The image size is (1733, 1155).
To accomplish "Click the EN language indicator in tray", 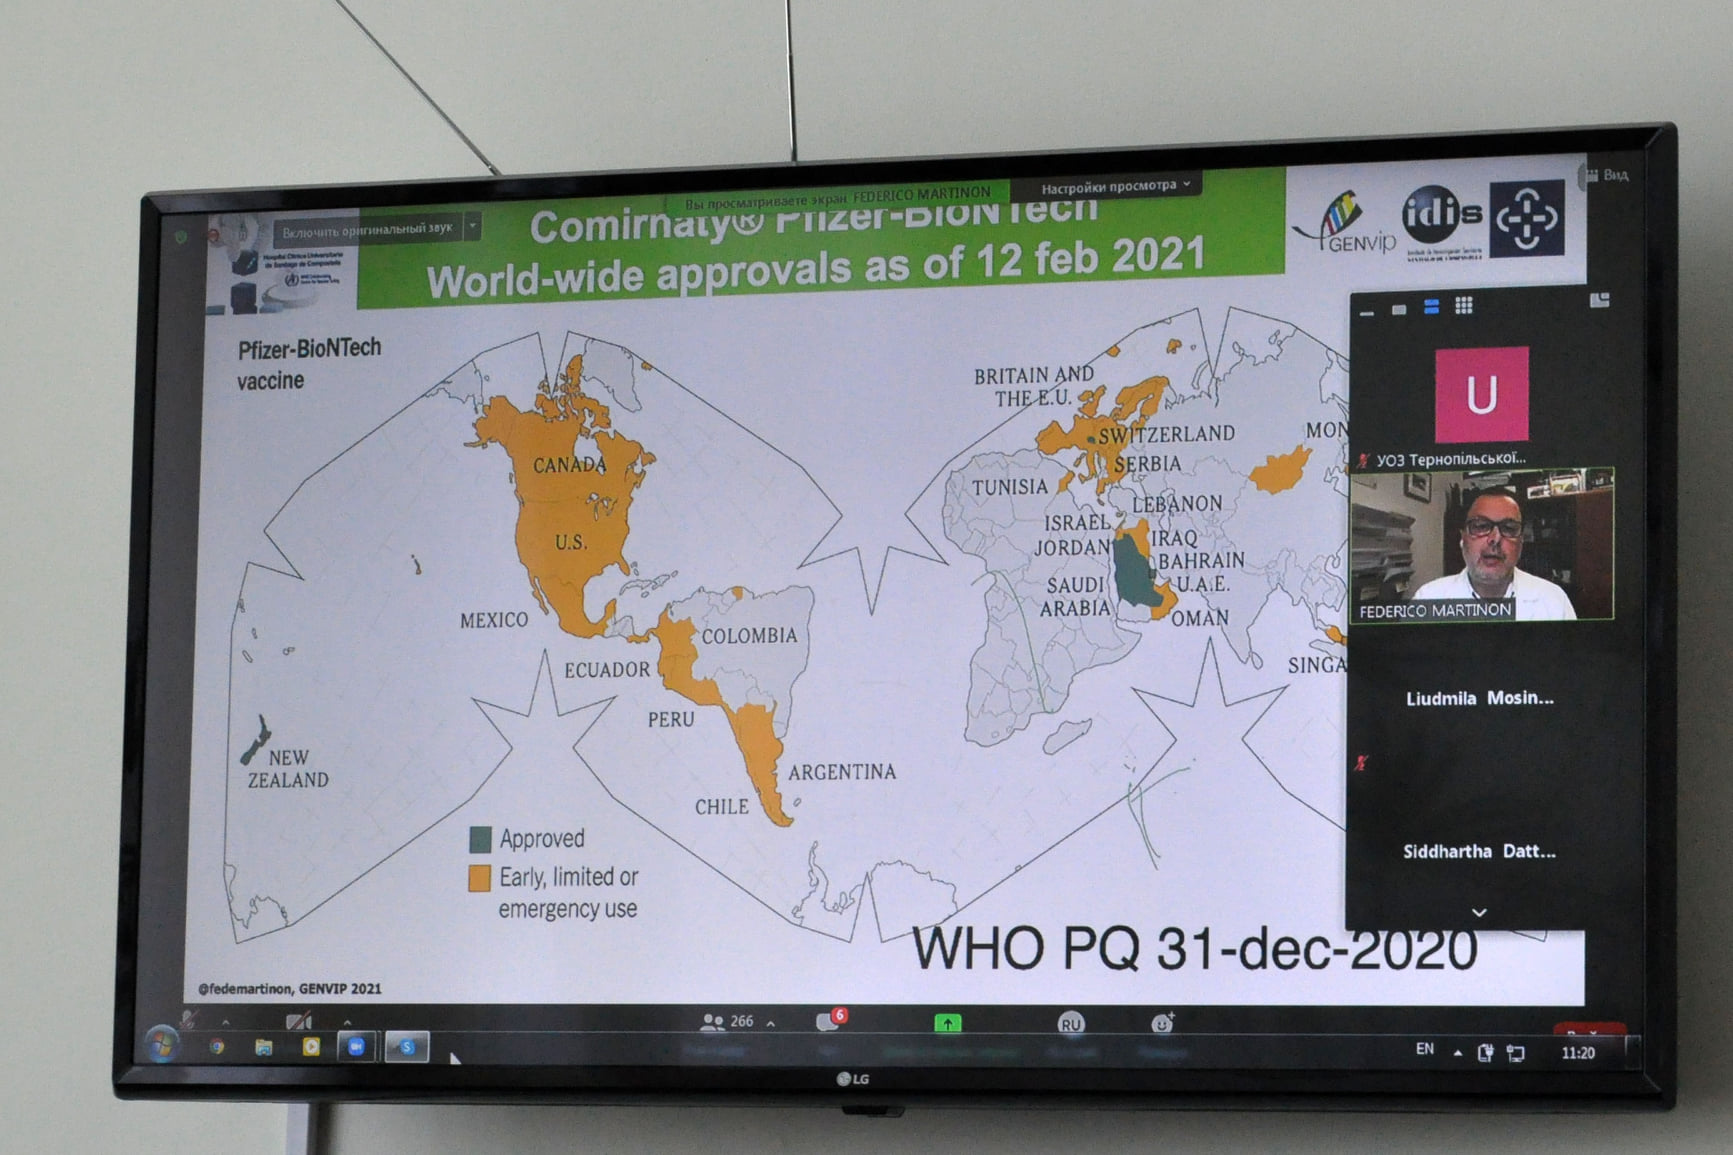I will click(1425, 1049).
